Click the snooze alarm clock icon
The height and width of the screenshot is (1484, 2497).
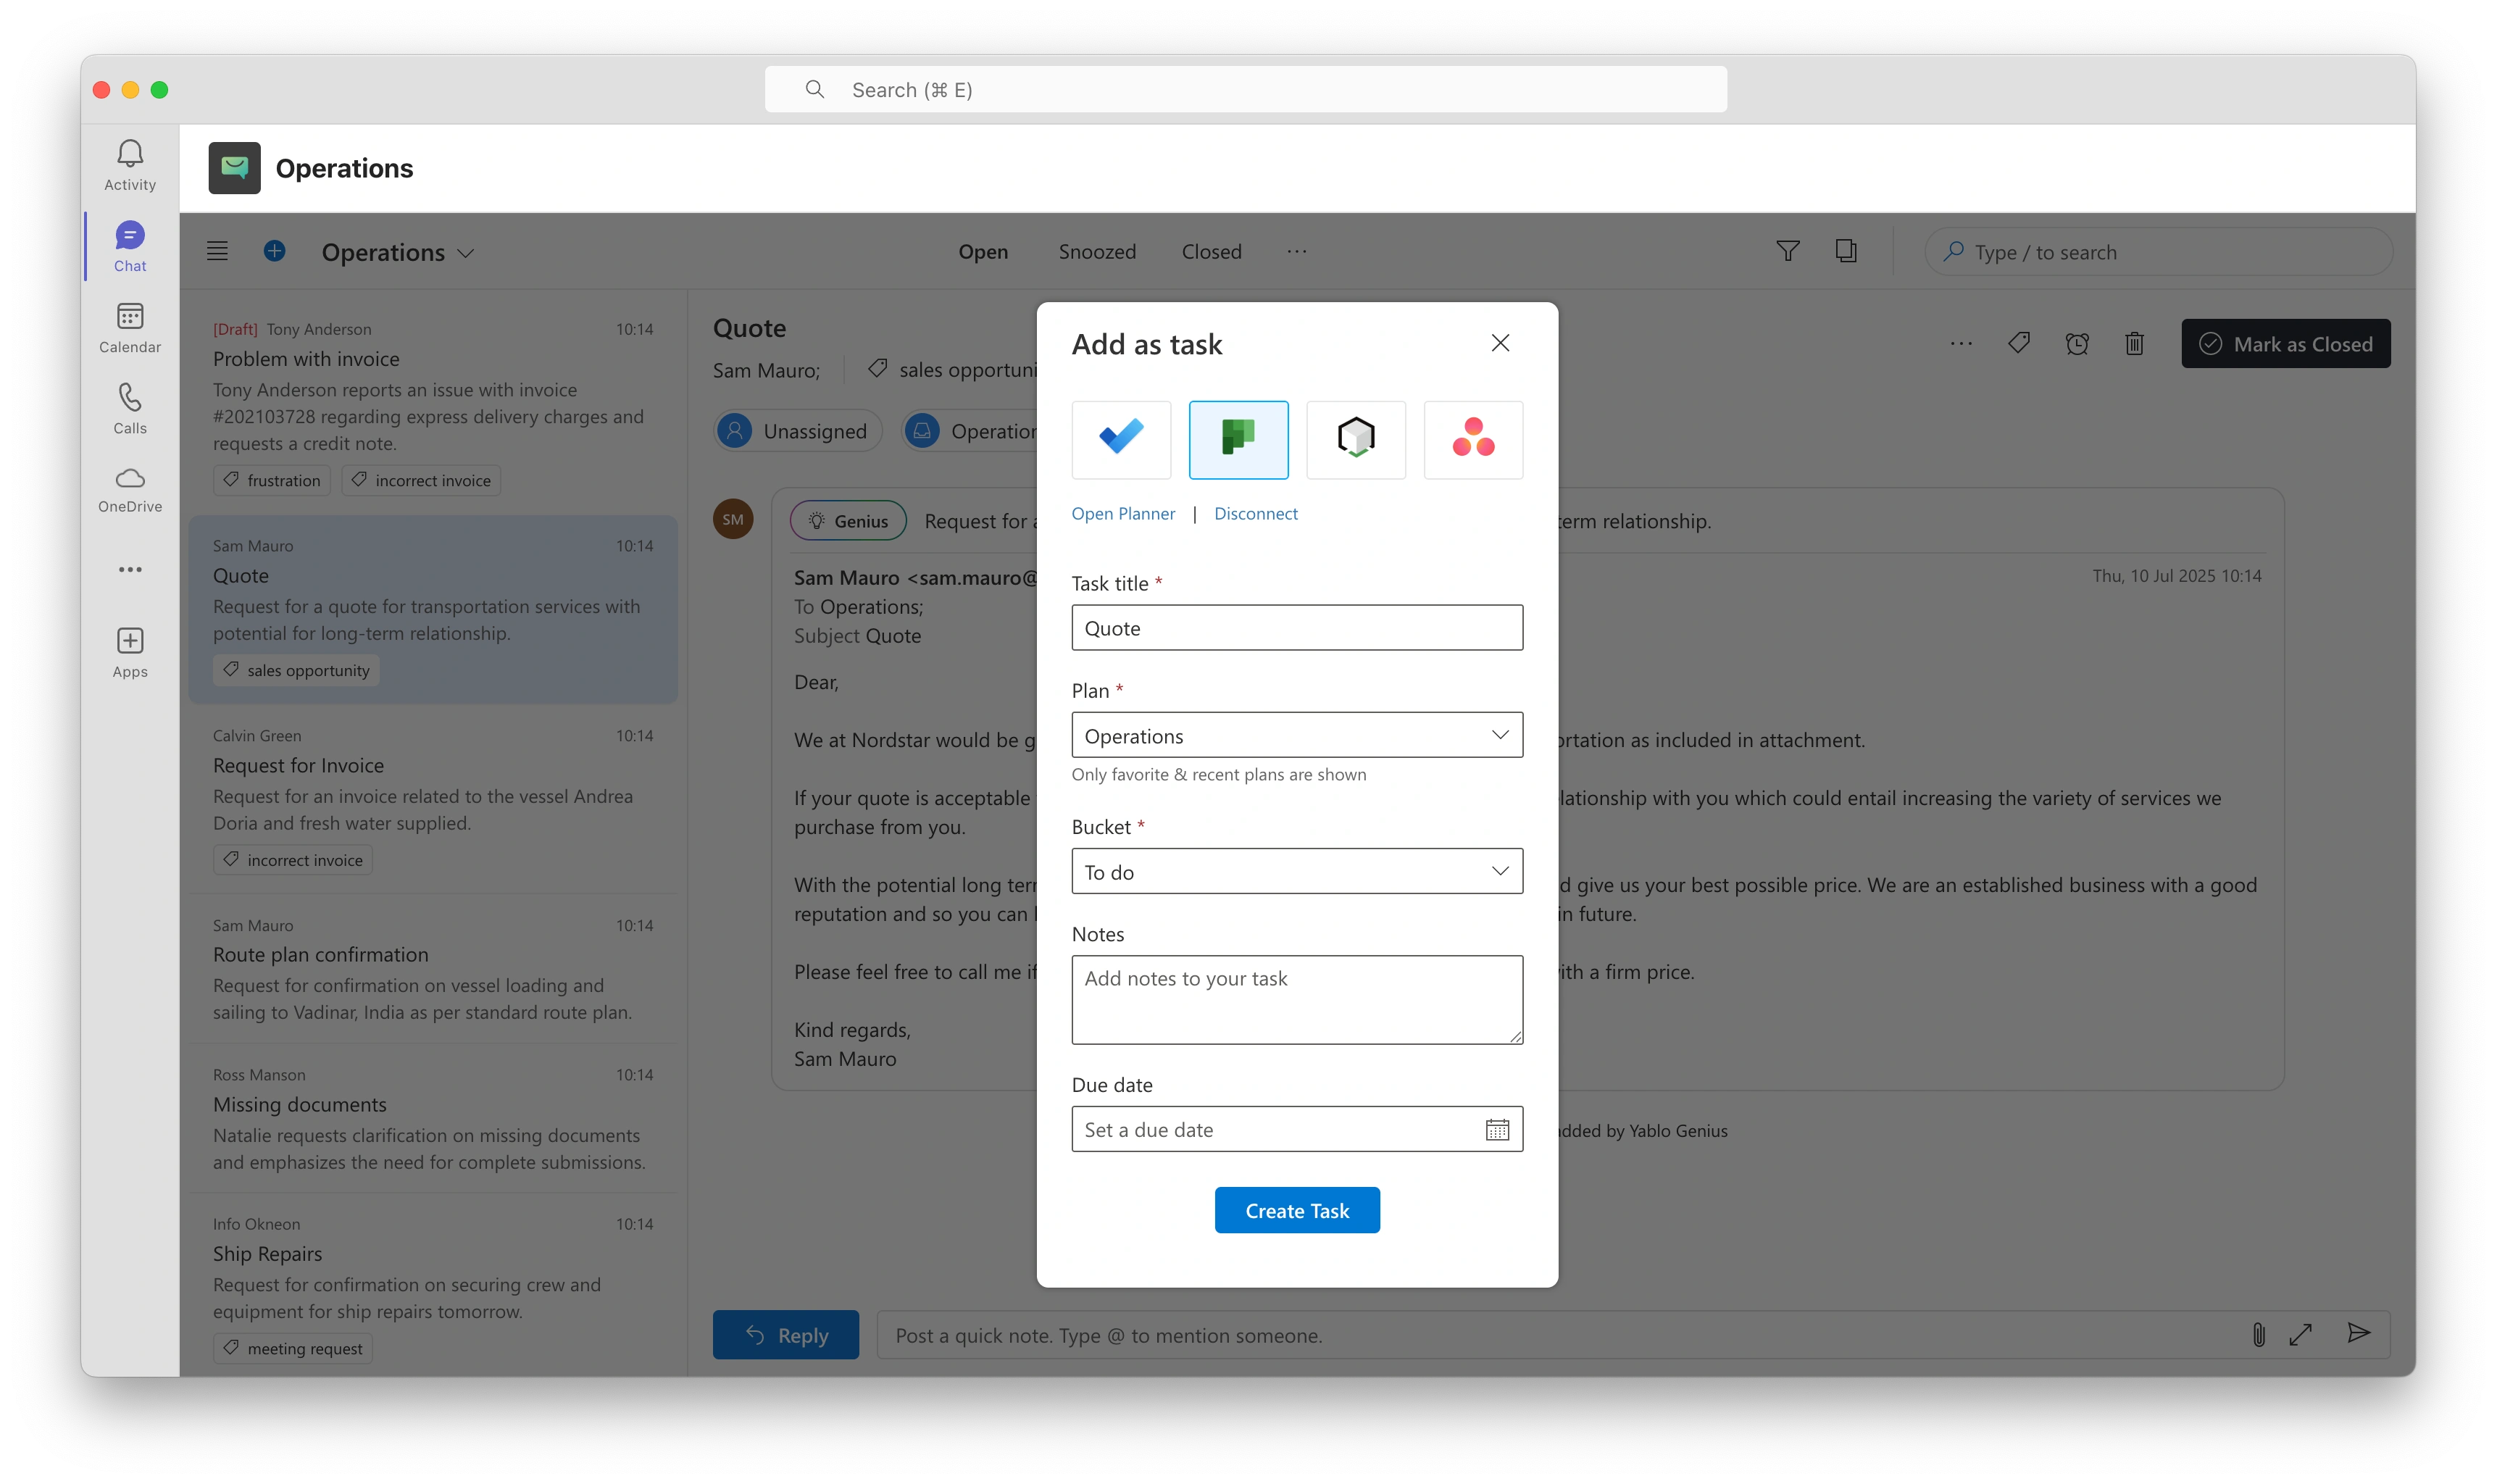coord(2077,344)
